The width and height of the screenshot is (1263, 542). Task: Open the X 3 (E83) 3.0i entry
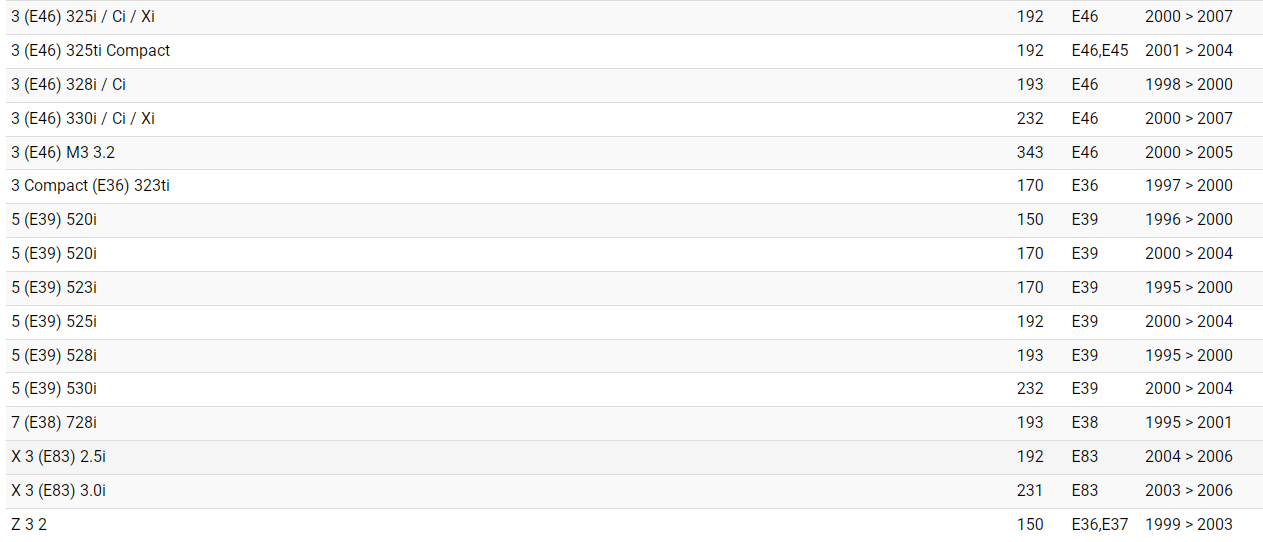(59, 491)
